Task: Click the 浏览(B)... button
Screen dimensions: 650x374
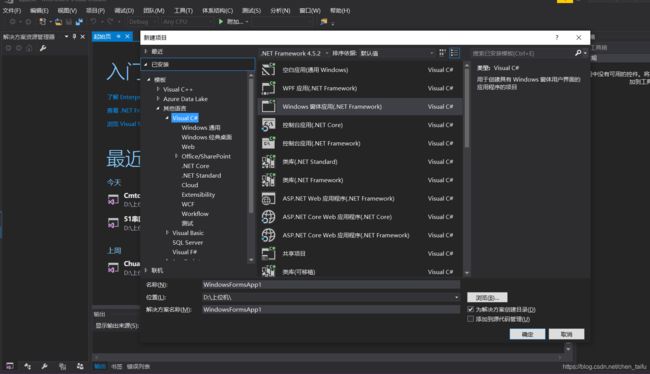Action: click(487, 298)
